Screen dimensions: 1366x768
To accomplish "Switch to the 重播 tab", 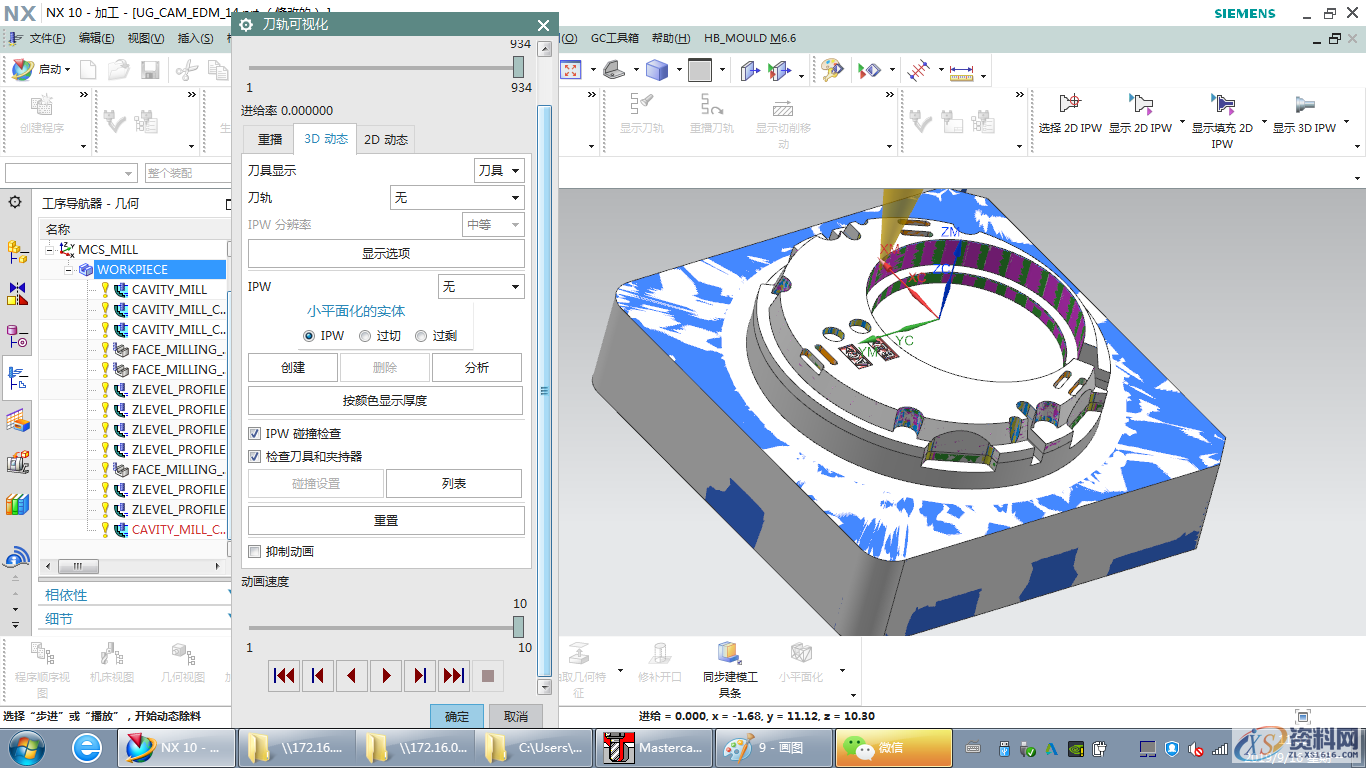I will [x=270, y=139].
